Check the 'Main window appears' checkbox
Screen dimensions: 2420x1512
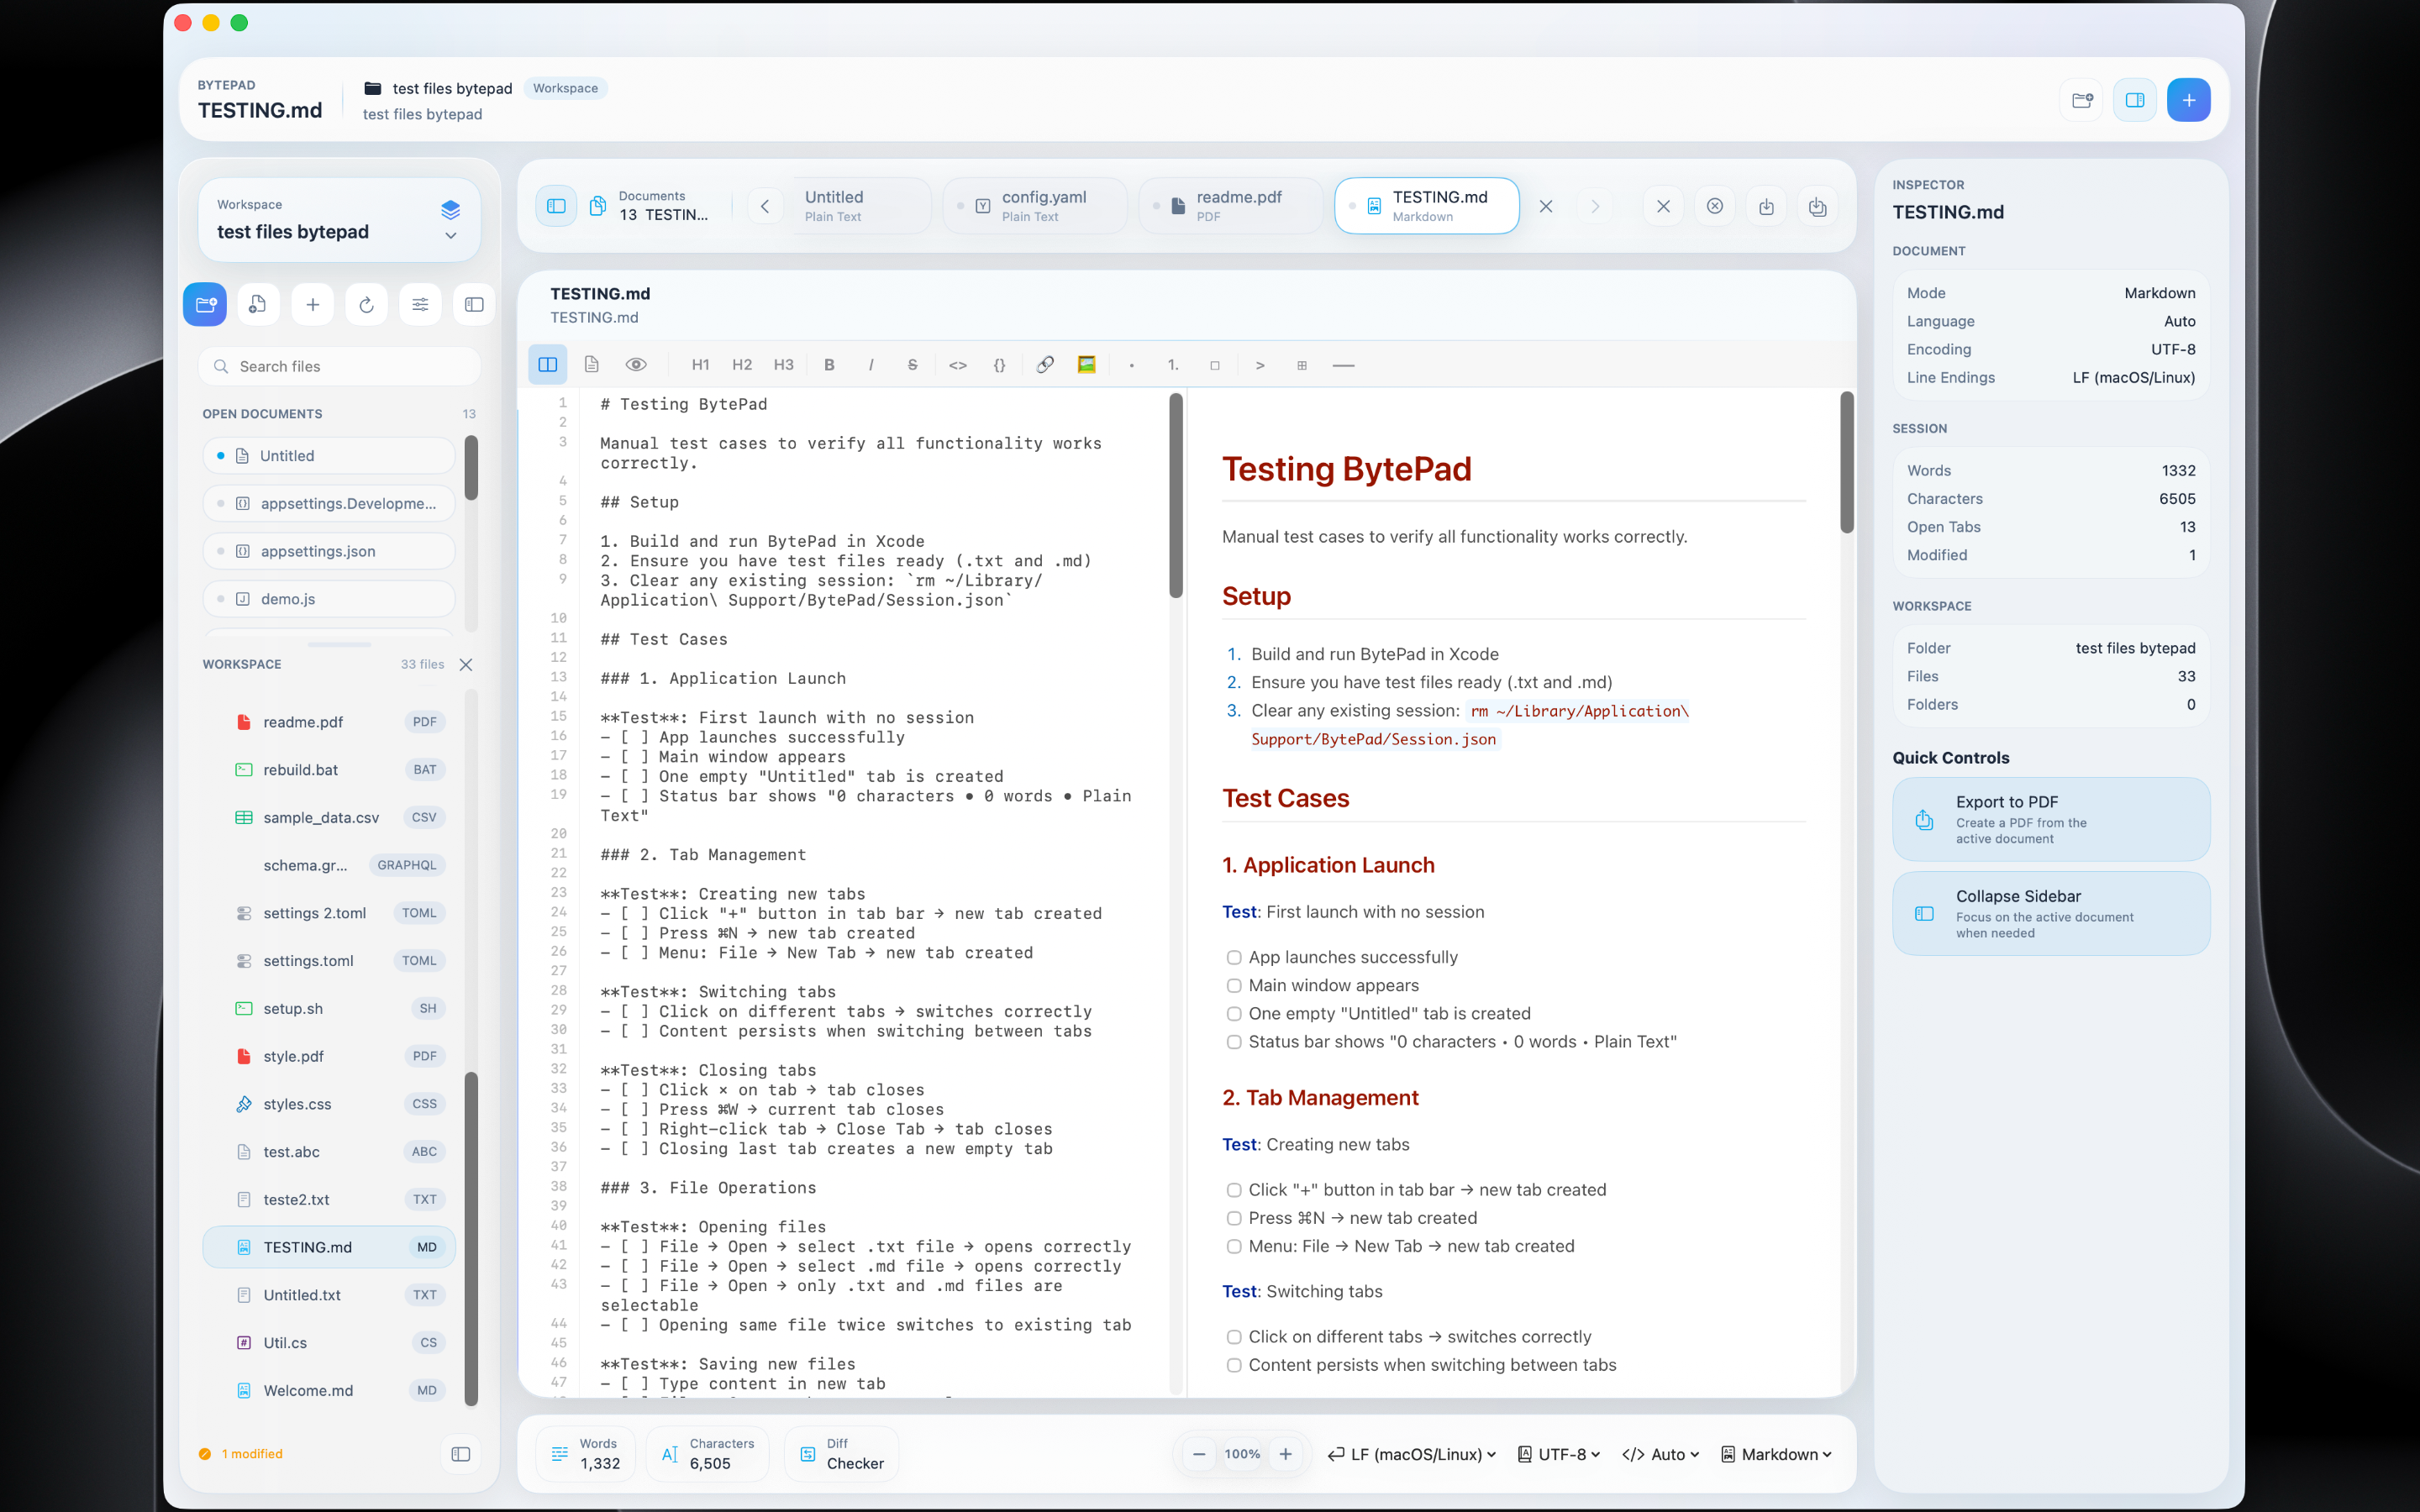1234,985
